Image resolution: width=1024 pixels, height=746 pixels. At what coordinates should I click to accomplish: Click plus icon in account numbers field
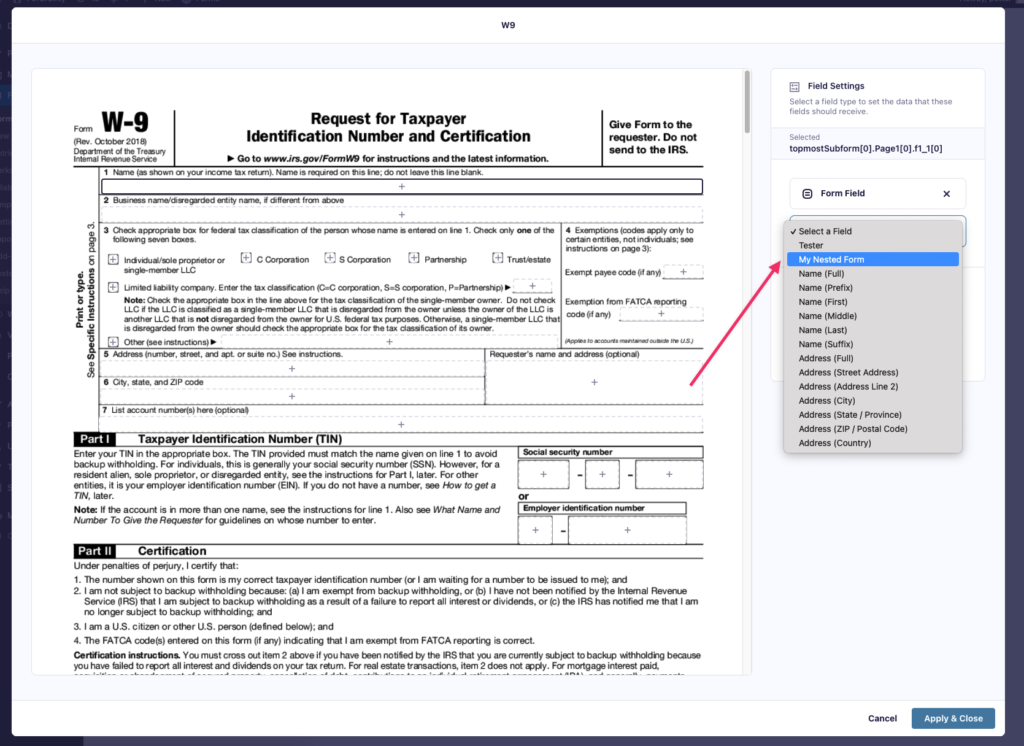tap(402, 424)
